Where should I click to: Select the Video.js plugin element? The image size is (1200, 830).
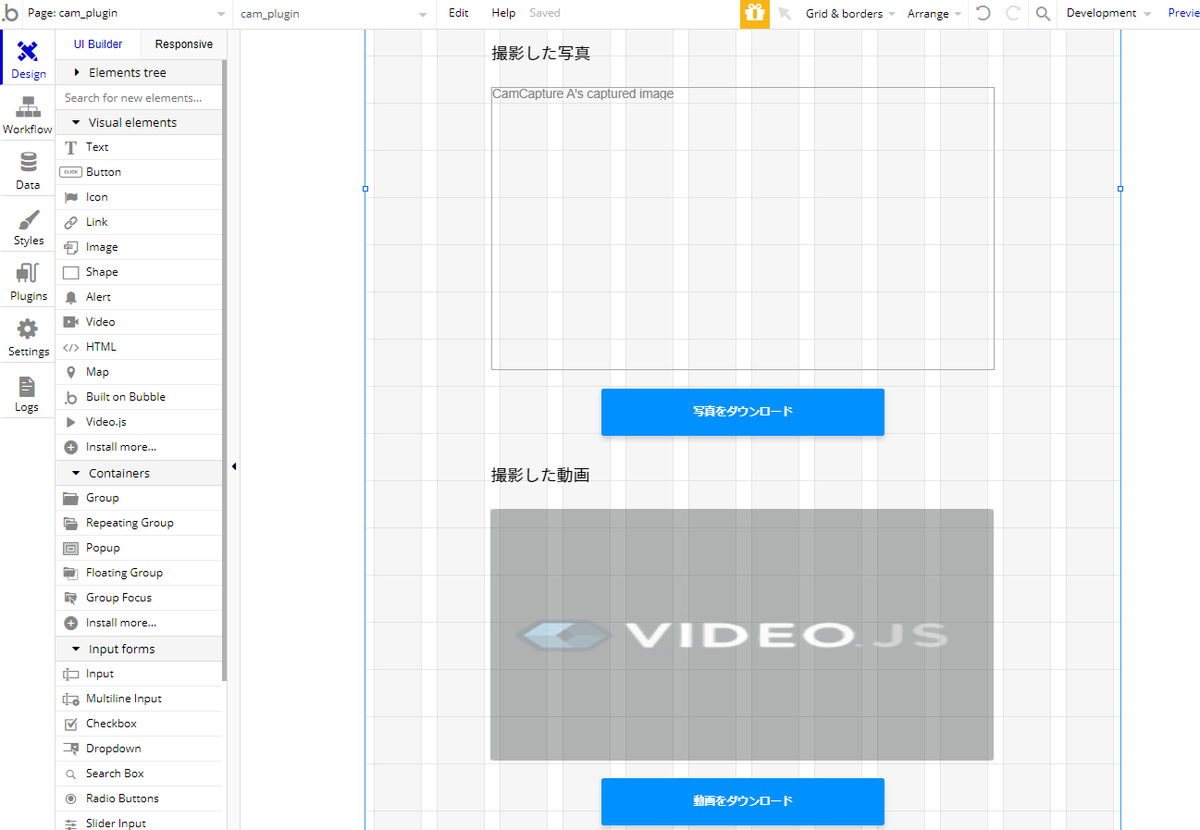106,421
